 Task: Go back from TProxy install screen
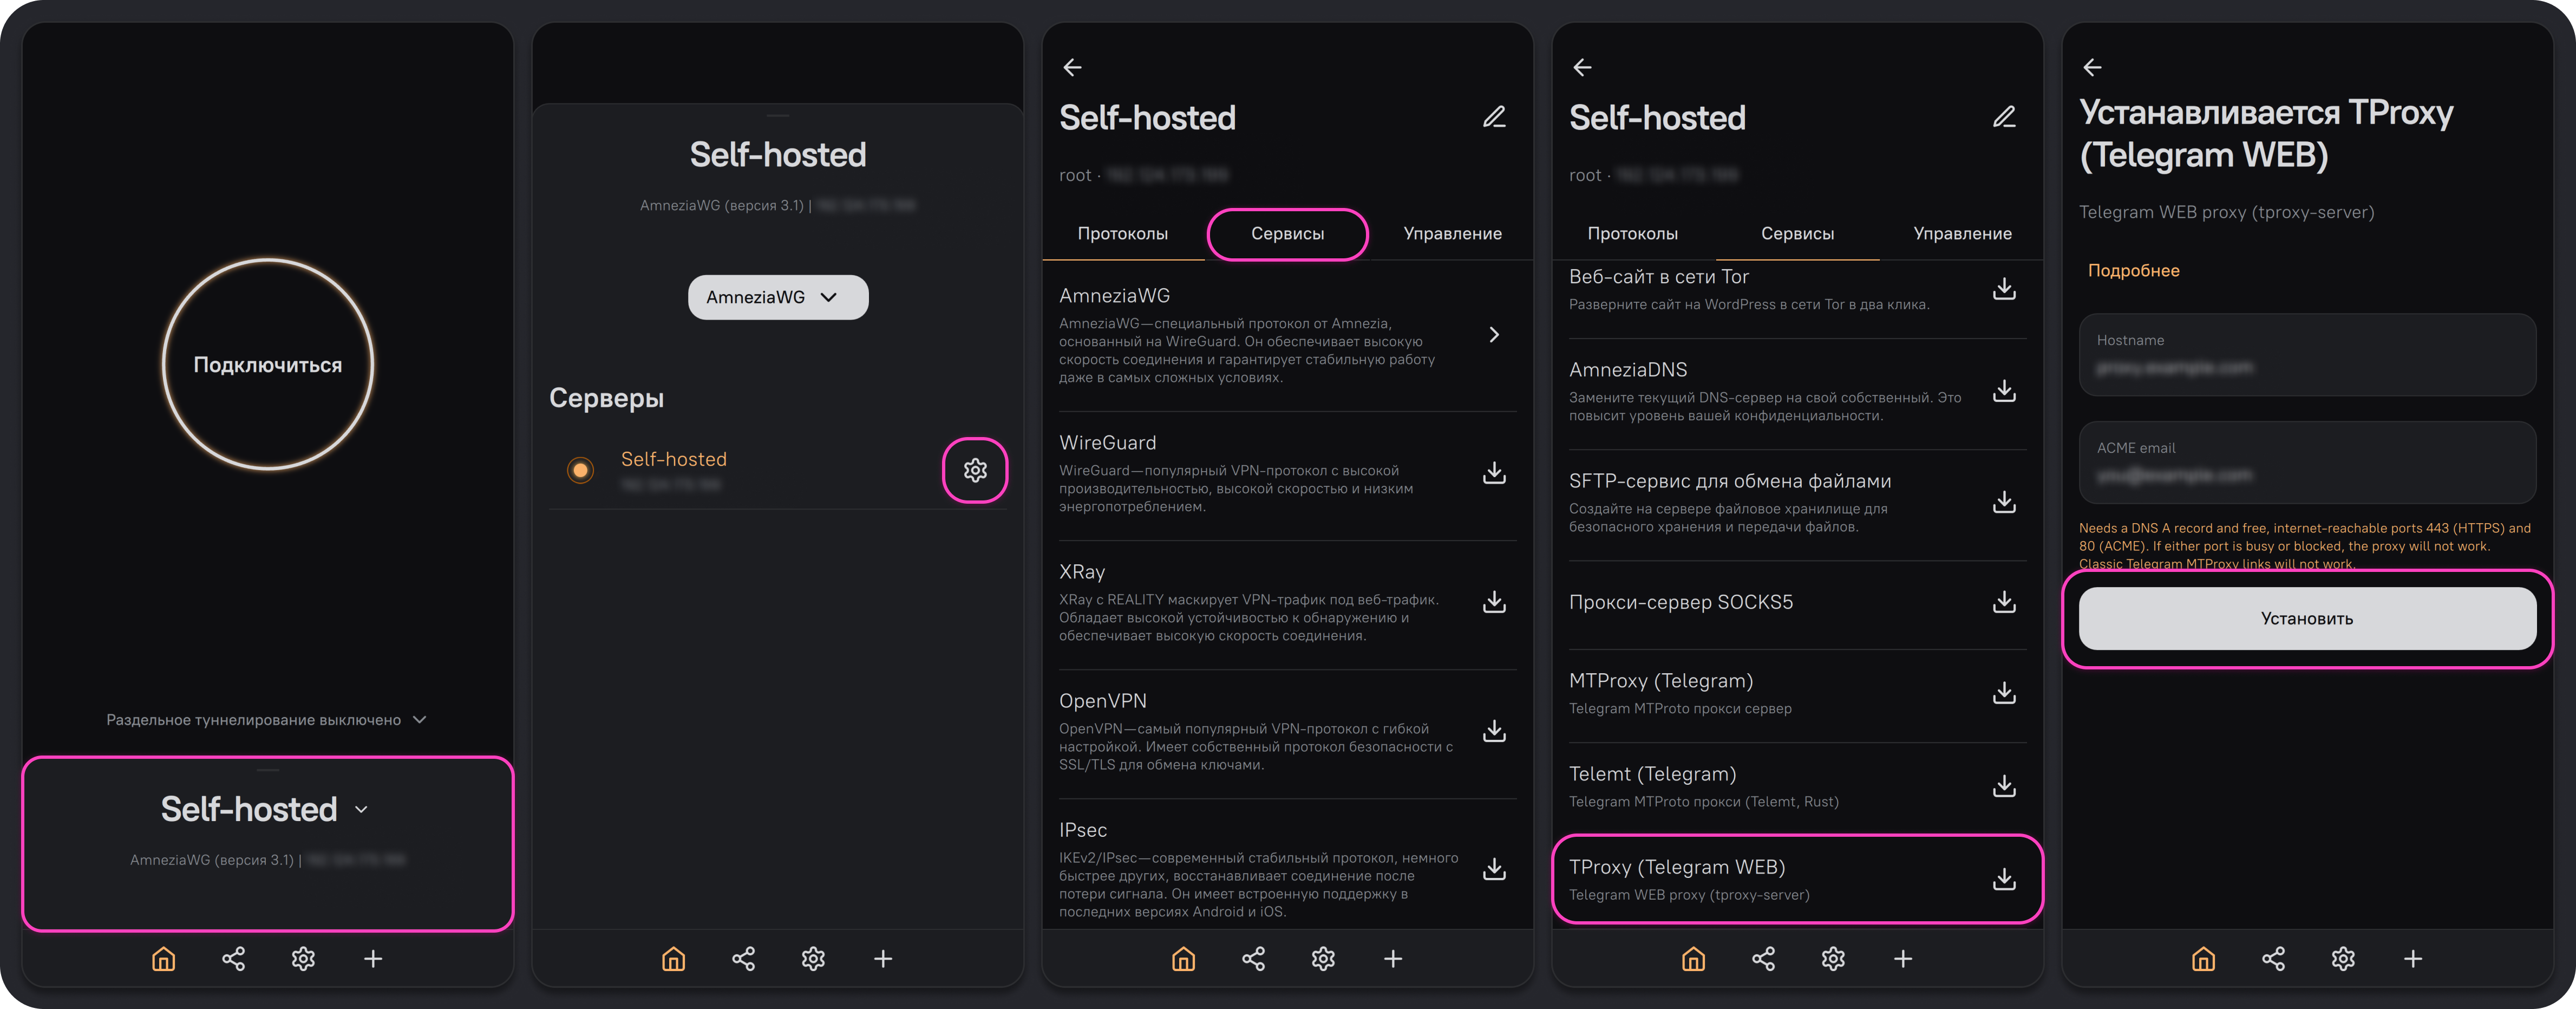pyautogui.click(x=2092, y=67)
